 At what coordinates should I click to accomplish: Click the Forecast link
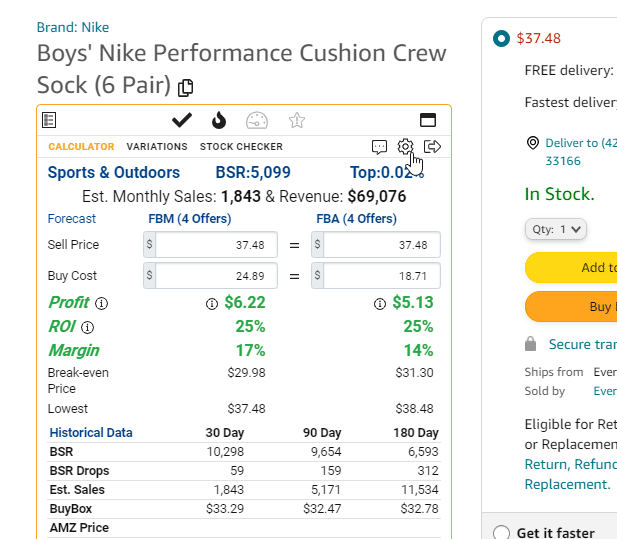(72, 218)
